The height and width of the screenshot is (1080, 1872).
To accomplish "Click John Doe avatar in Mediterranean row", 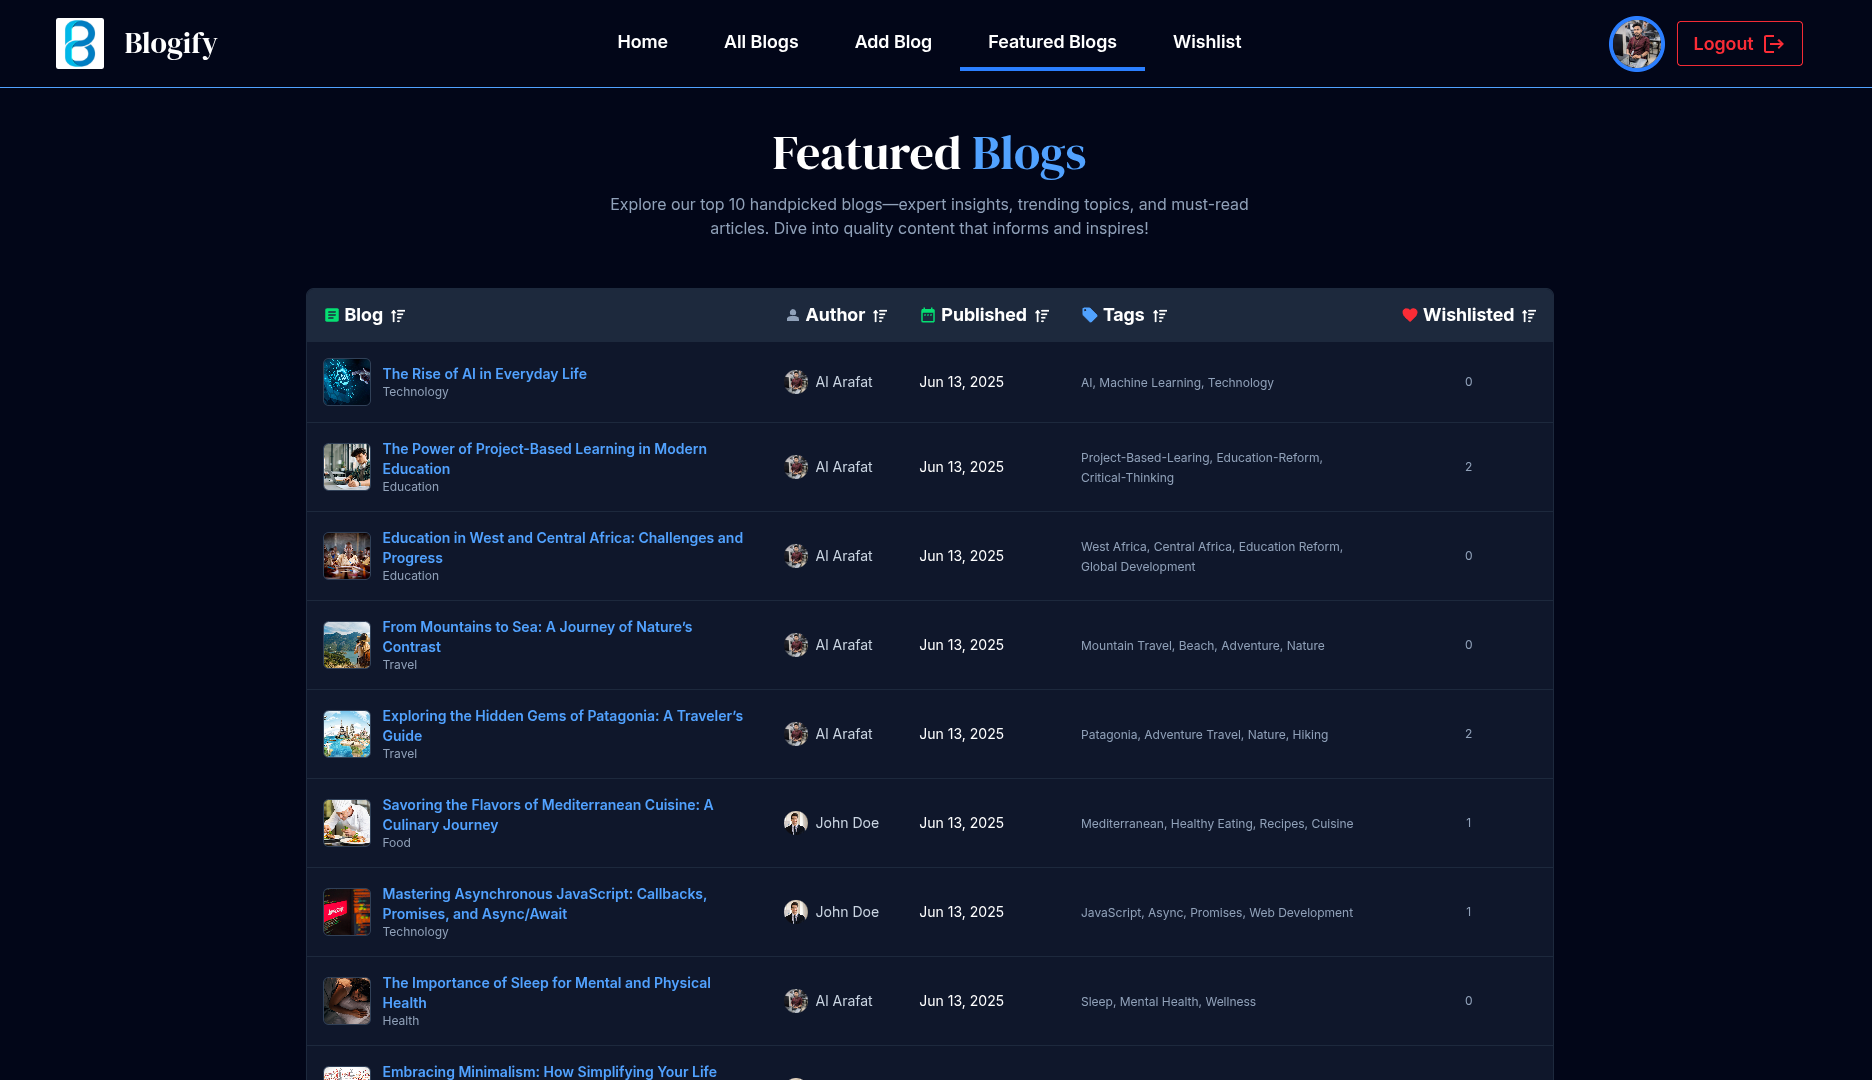I will point(796,823).
